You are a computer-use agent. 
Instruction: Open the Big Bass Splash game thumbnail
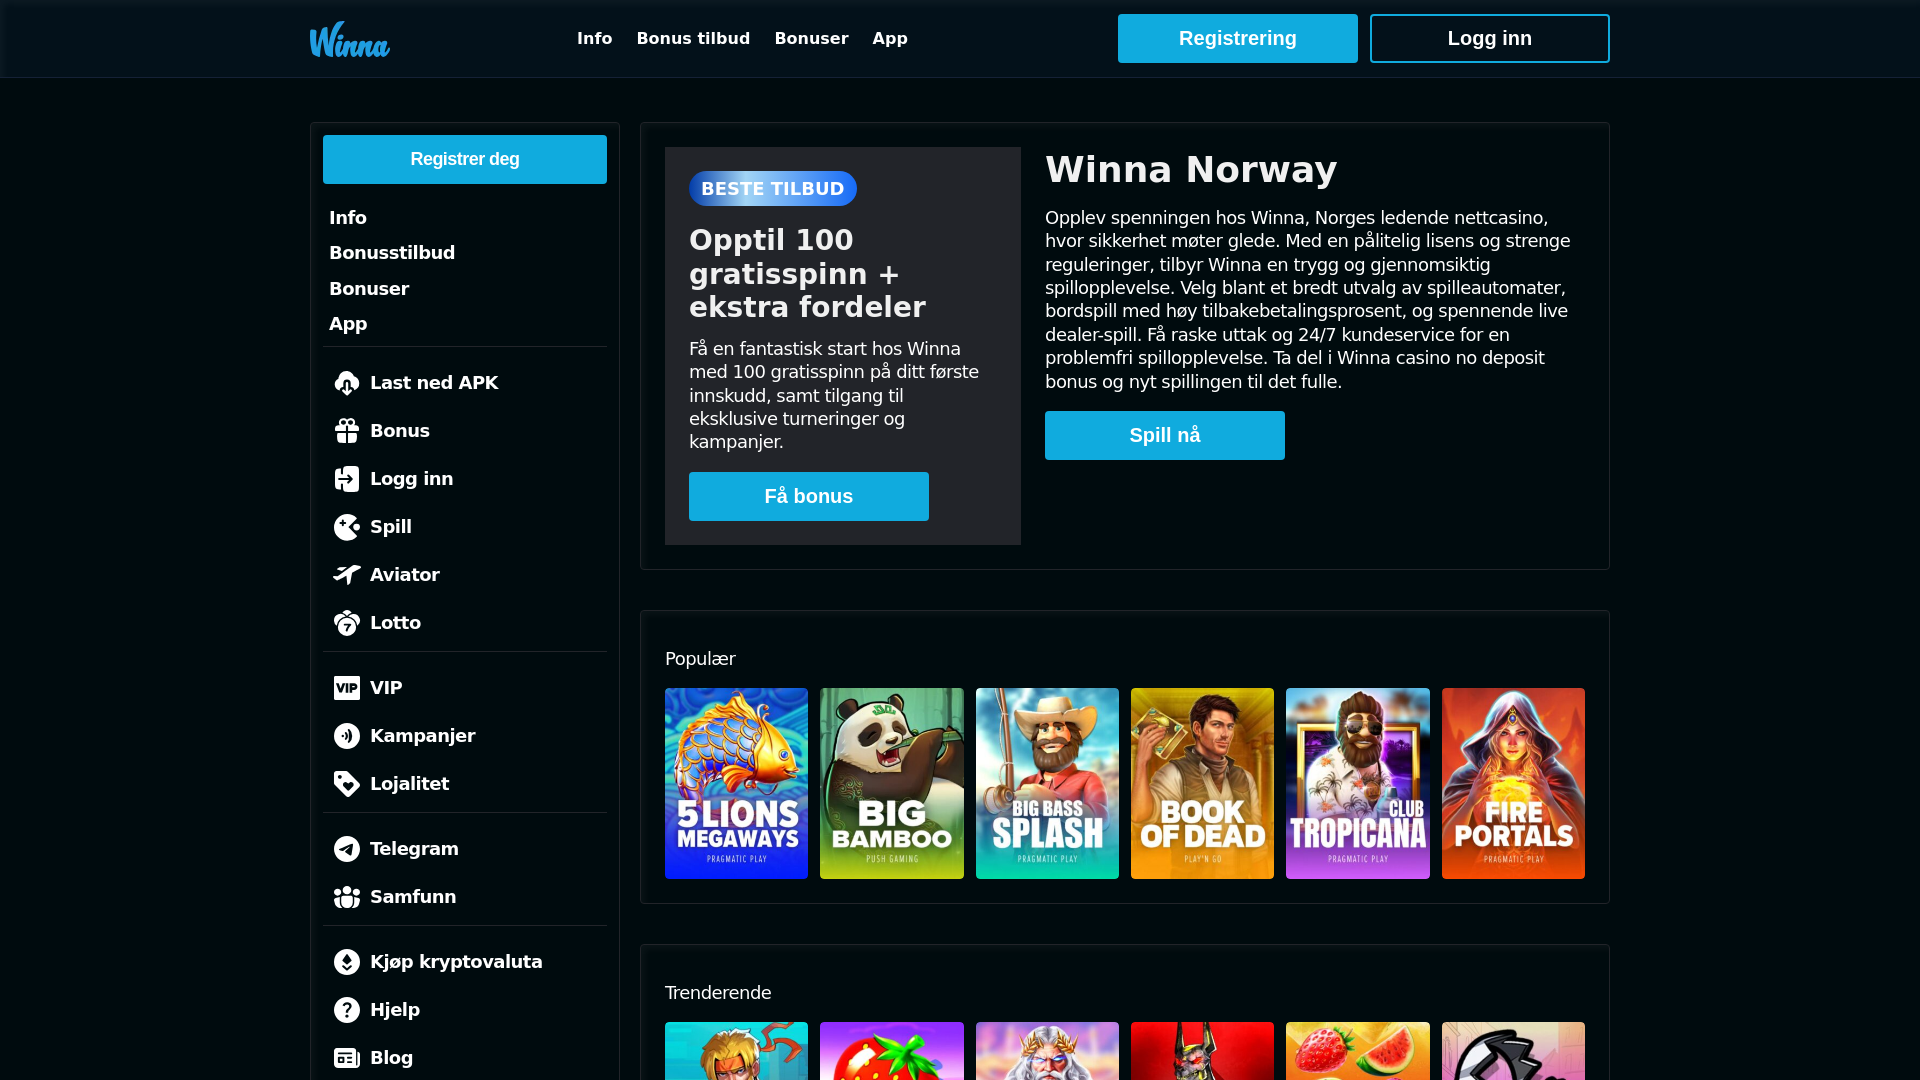click(1047, 783)
